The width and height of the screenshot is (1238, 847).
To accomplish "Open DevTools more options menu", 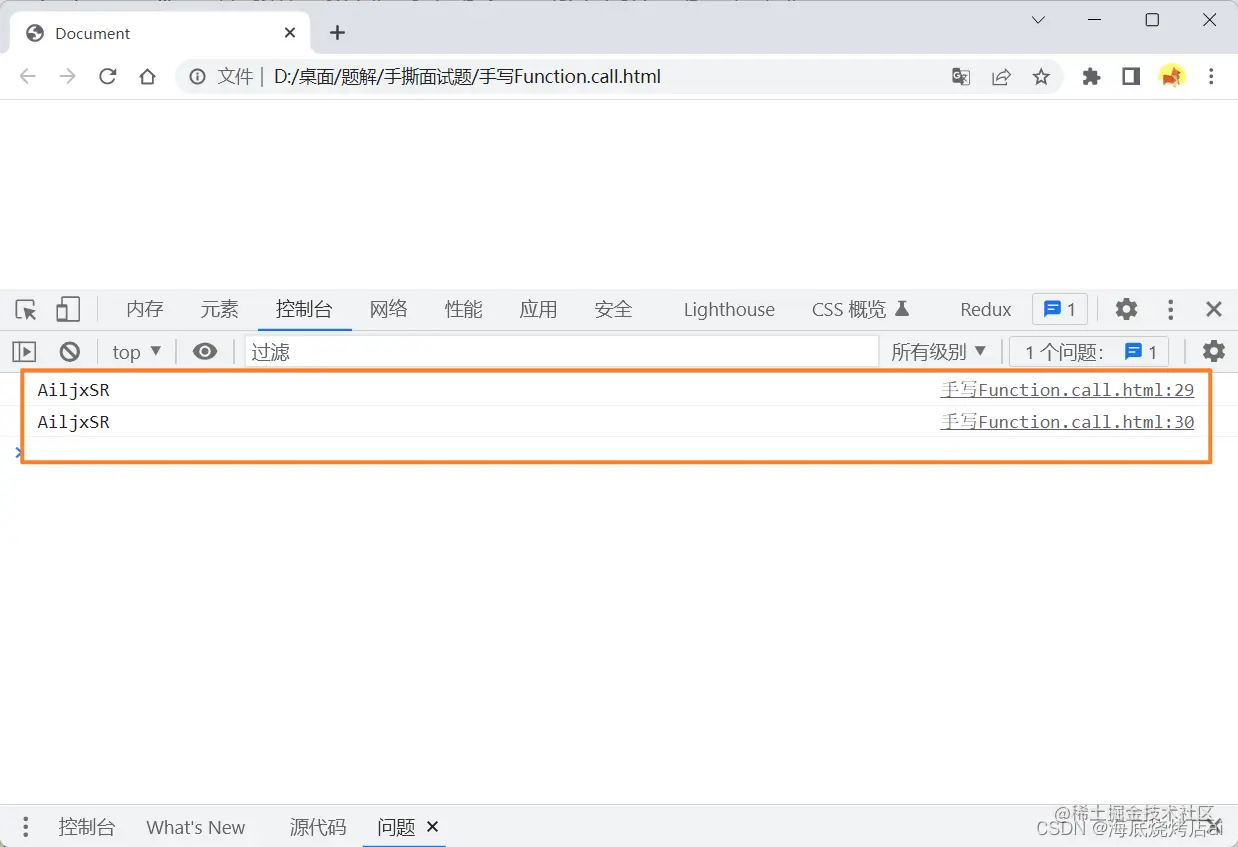I will tap(1170, 309).
